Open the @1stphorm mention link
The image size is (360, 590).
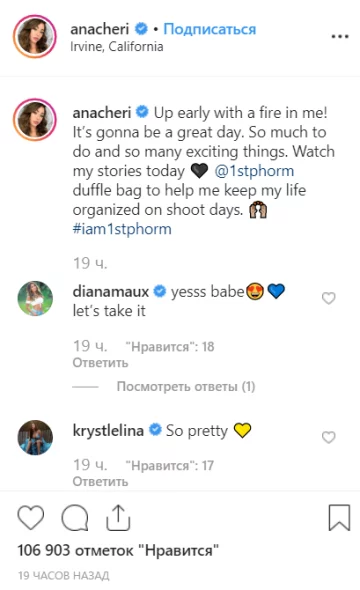(254, 171)
